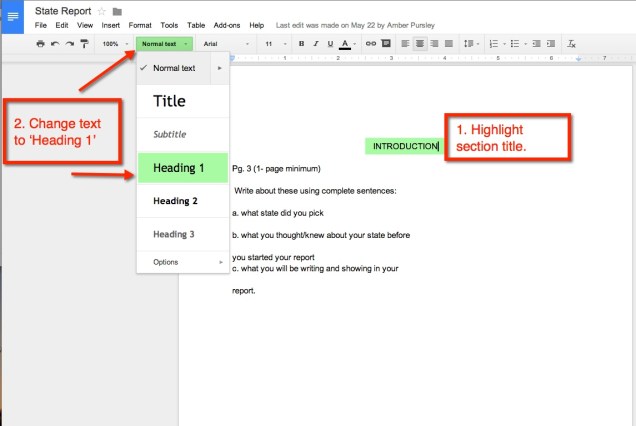636x426 pixels.
Task: Click the font size 11 field
Action: click(x=270, y=44)
